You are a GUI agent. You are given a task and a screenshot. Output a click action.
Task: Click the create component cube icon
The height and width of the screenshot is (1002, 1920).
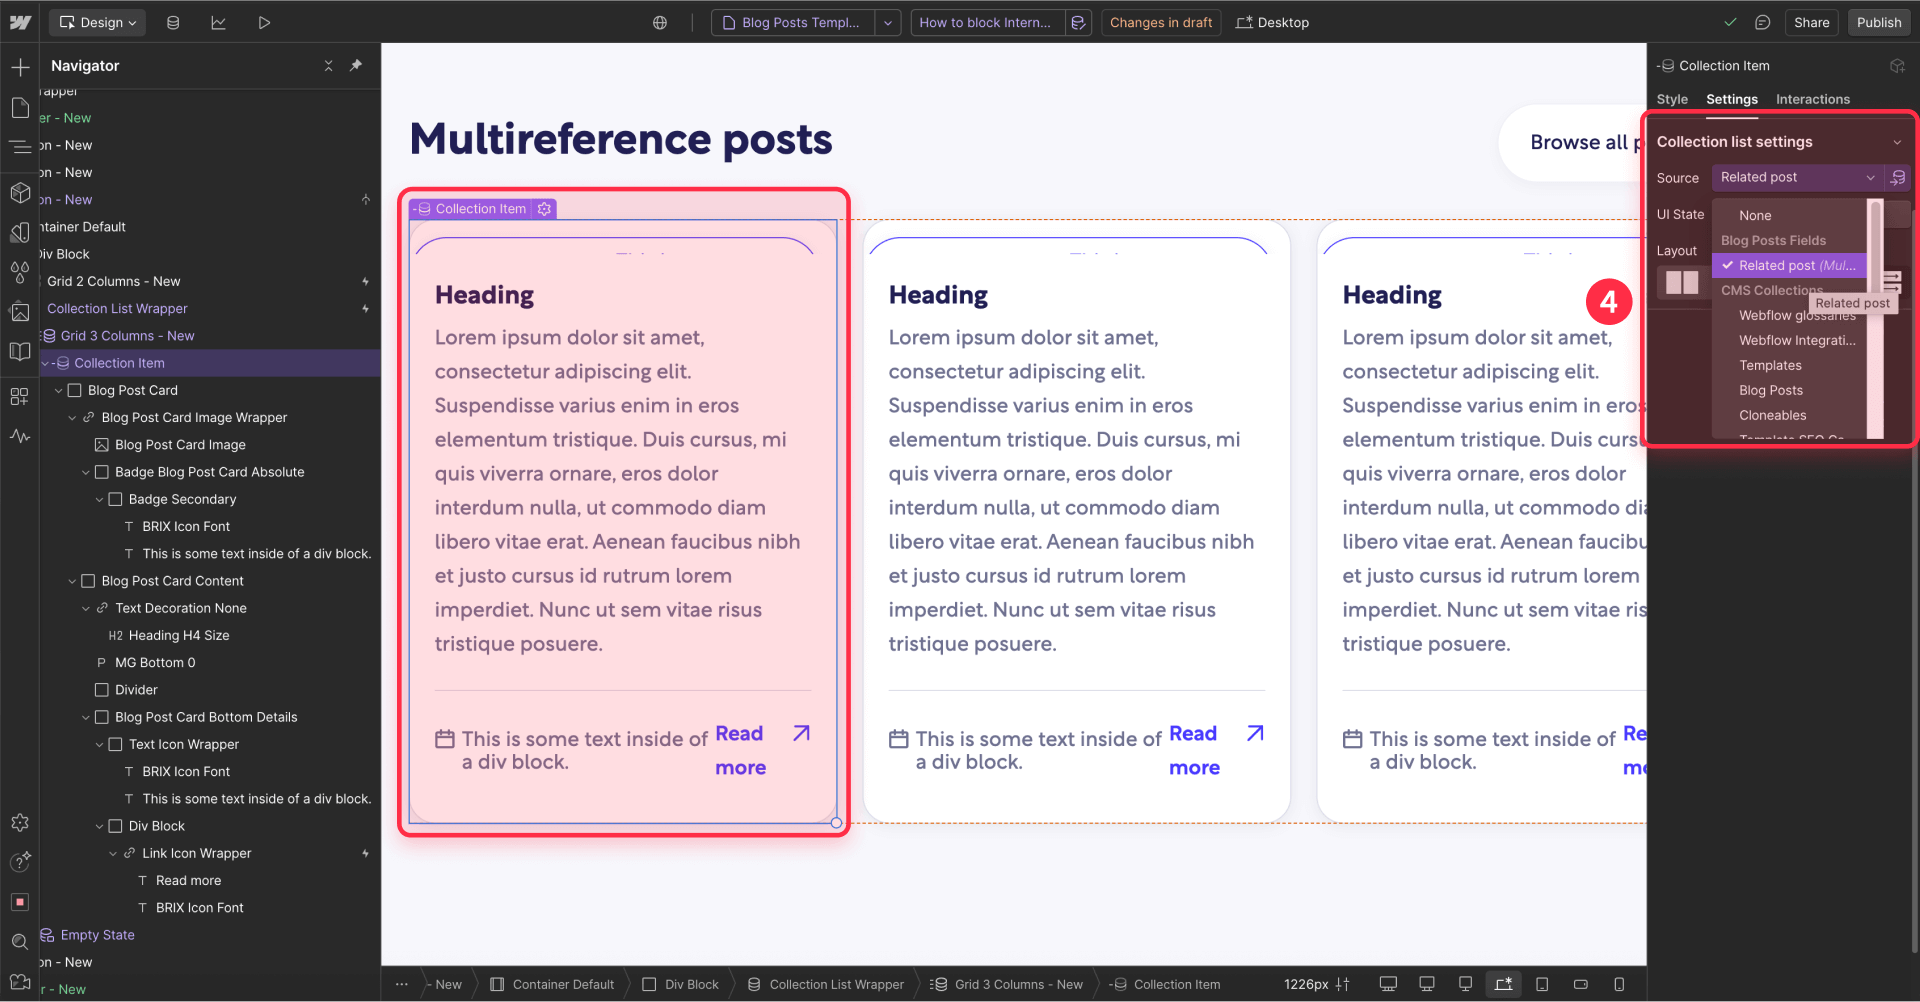pyautogui.click(x=1897, y=66)
